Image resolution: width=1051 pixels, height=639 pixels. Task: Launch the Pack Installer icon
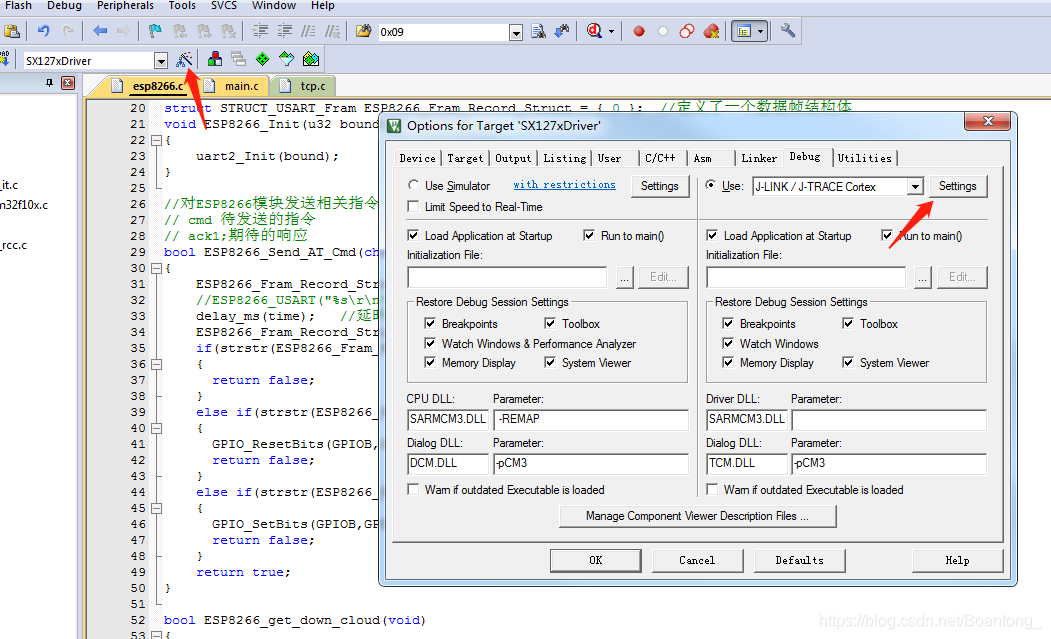311,60
